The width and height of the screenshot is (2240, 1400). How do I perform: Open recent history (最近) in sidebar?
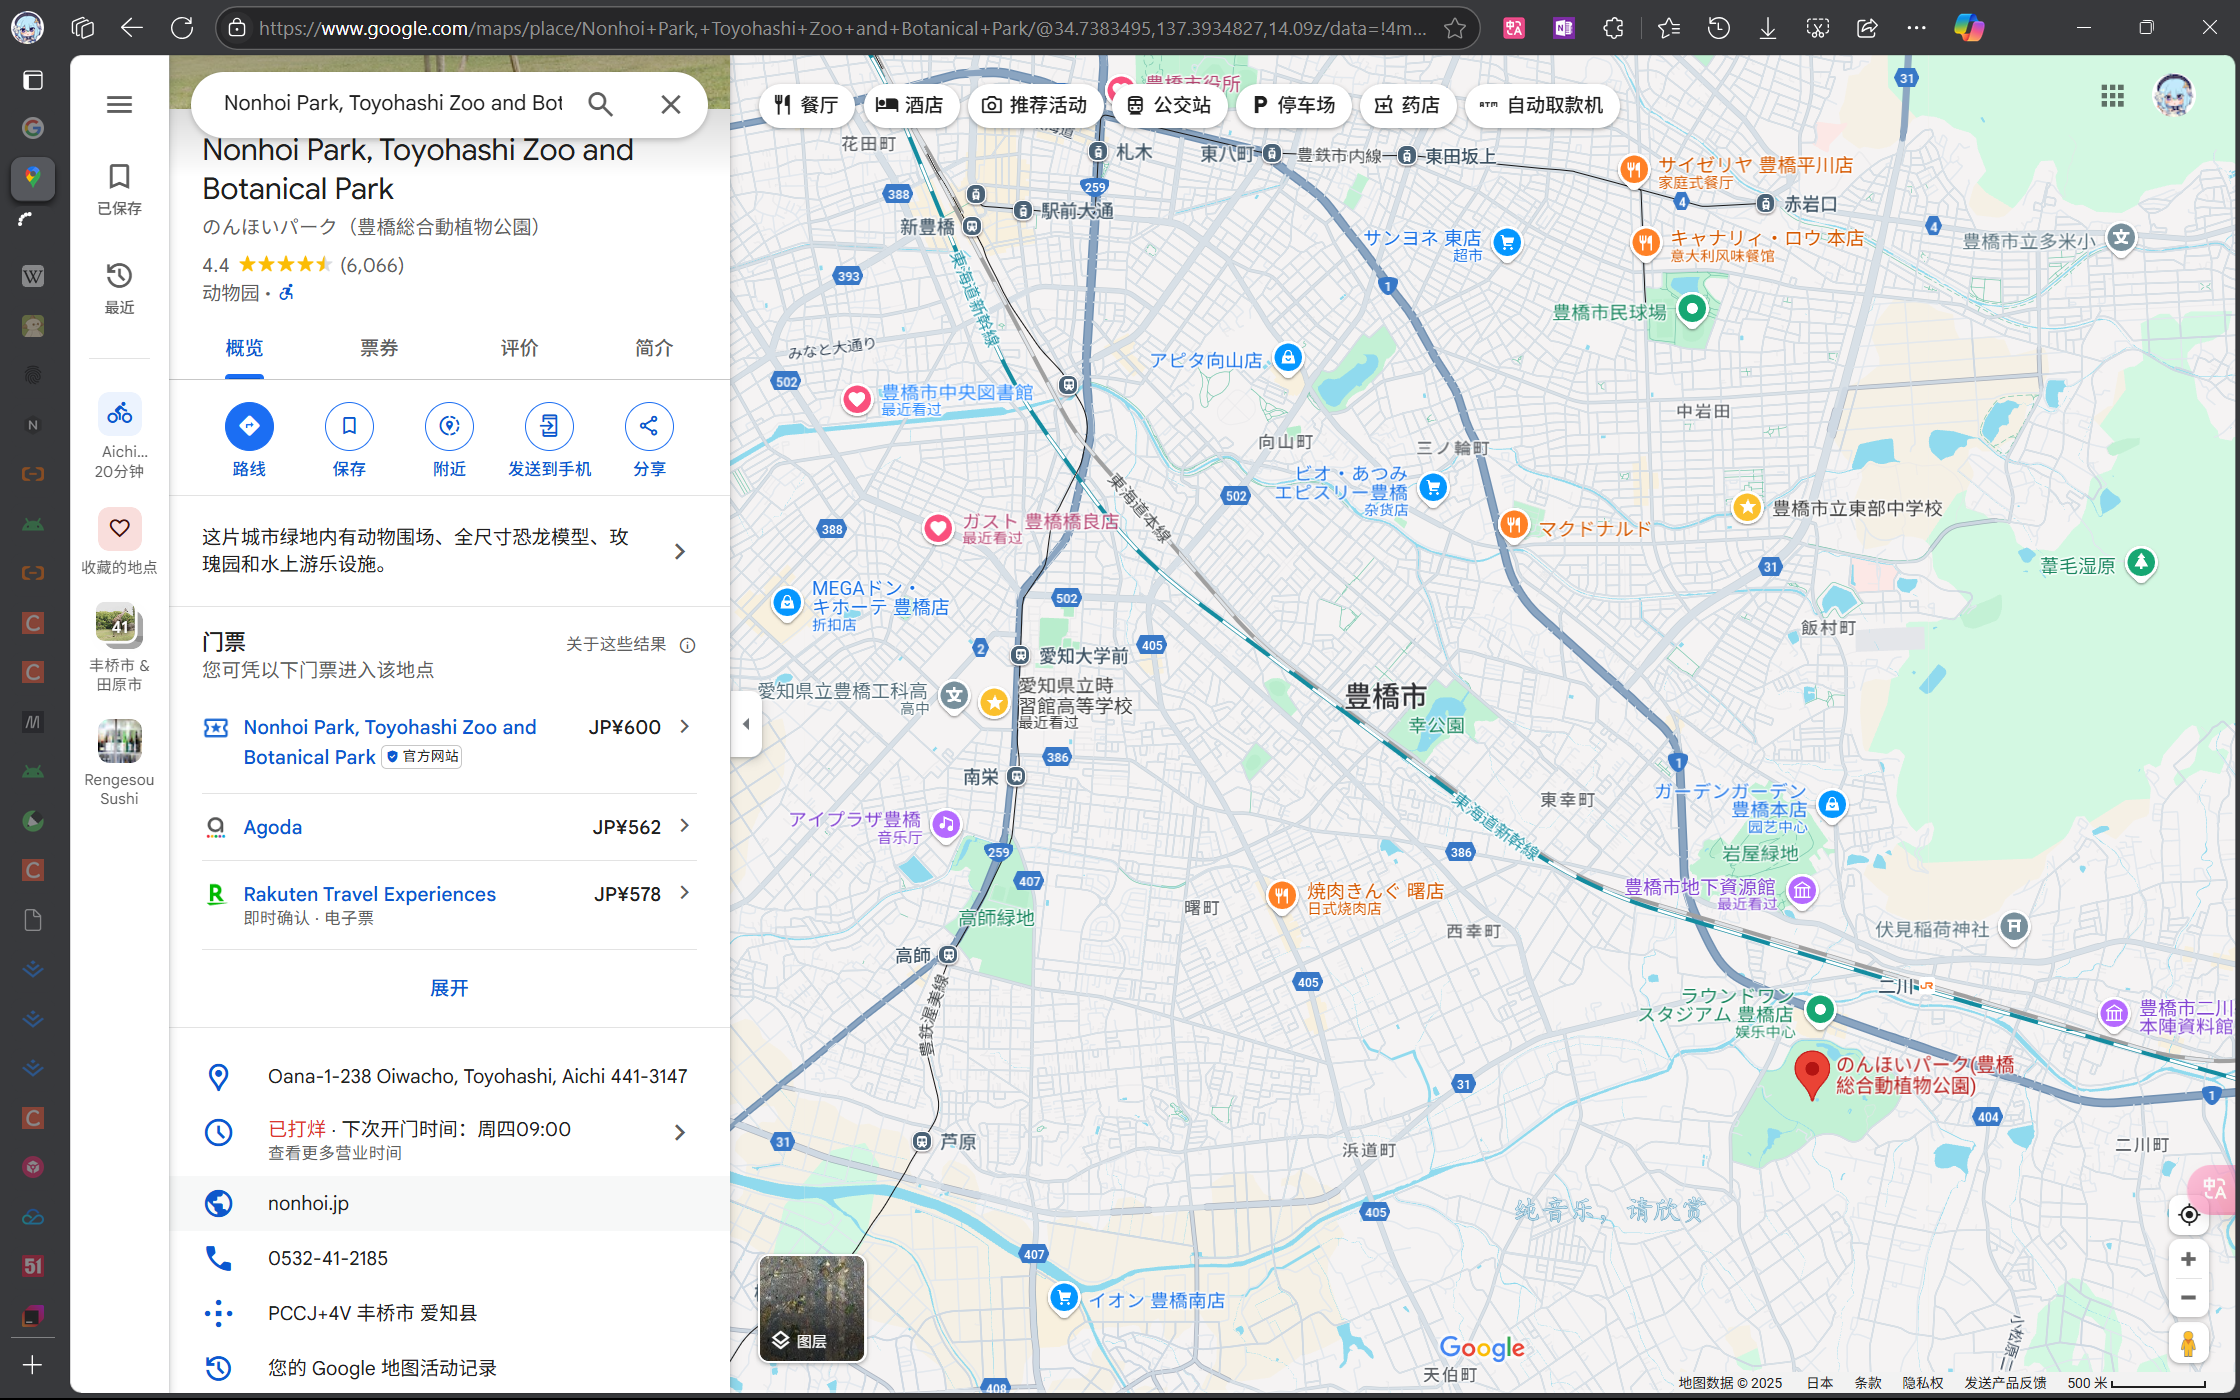click(119, 288)
